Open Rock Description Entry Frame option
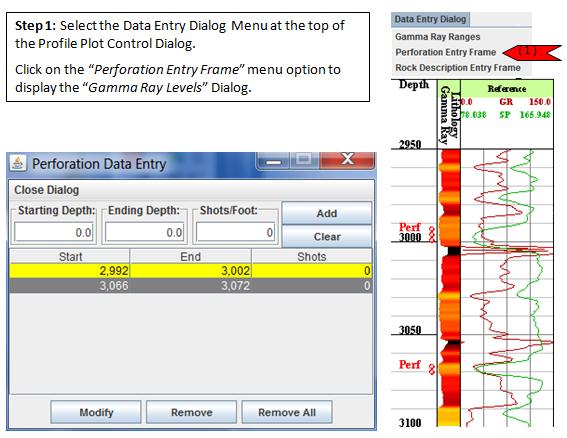 click(458, 68)
